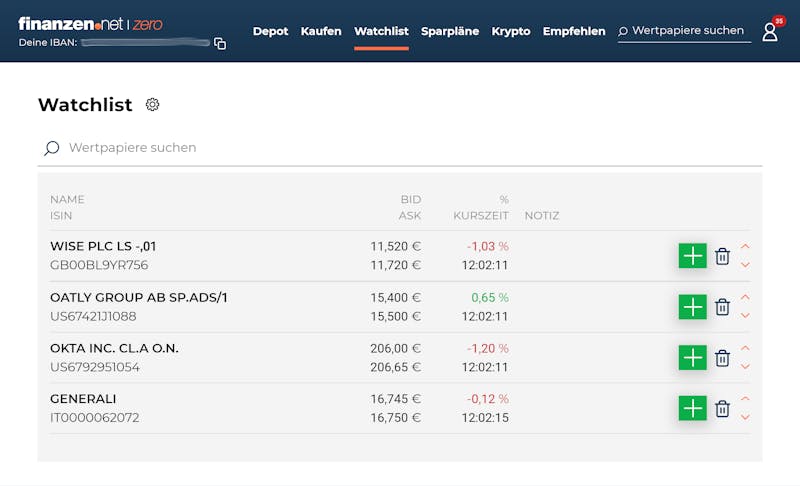Click ISIN US67421J1088
Screen dimensions: 800x486
tap(93, 316)
